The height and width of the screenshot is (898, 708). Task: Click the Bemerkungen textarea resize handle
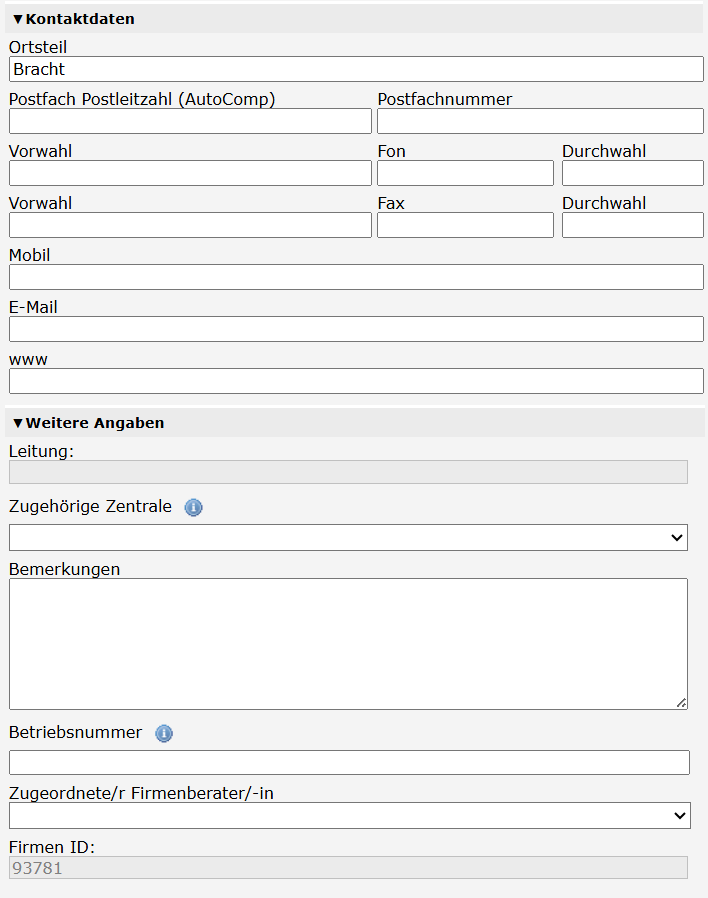click(681, 703)
